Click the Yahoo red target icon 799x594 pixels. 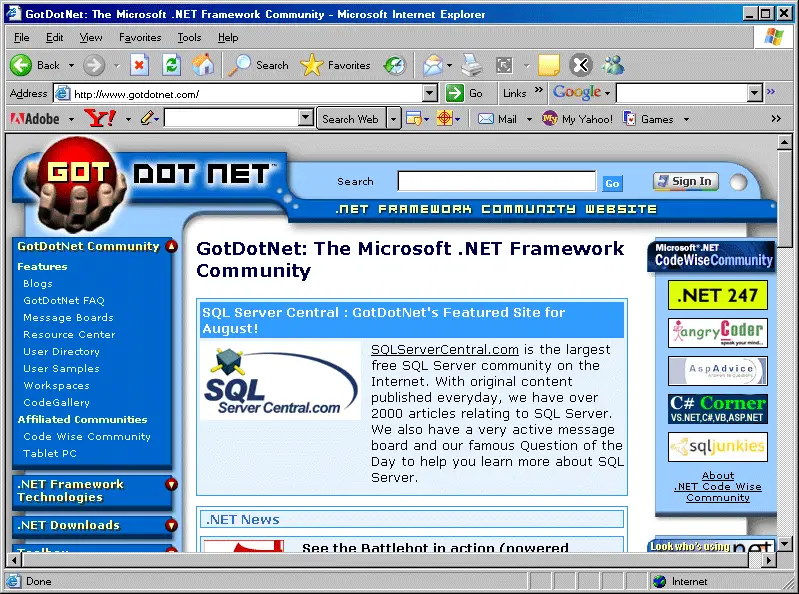445,119
